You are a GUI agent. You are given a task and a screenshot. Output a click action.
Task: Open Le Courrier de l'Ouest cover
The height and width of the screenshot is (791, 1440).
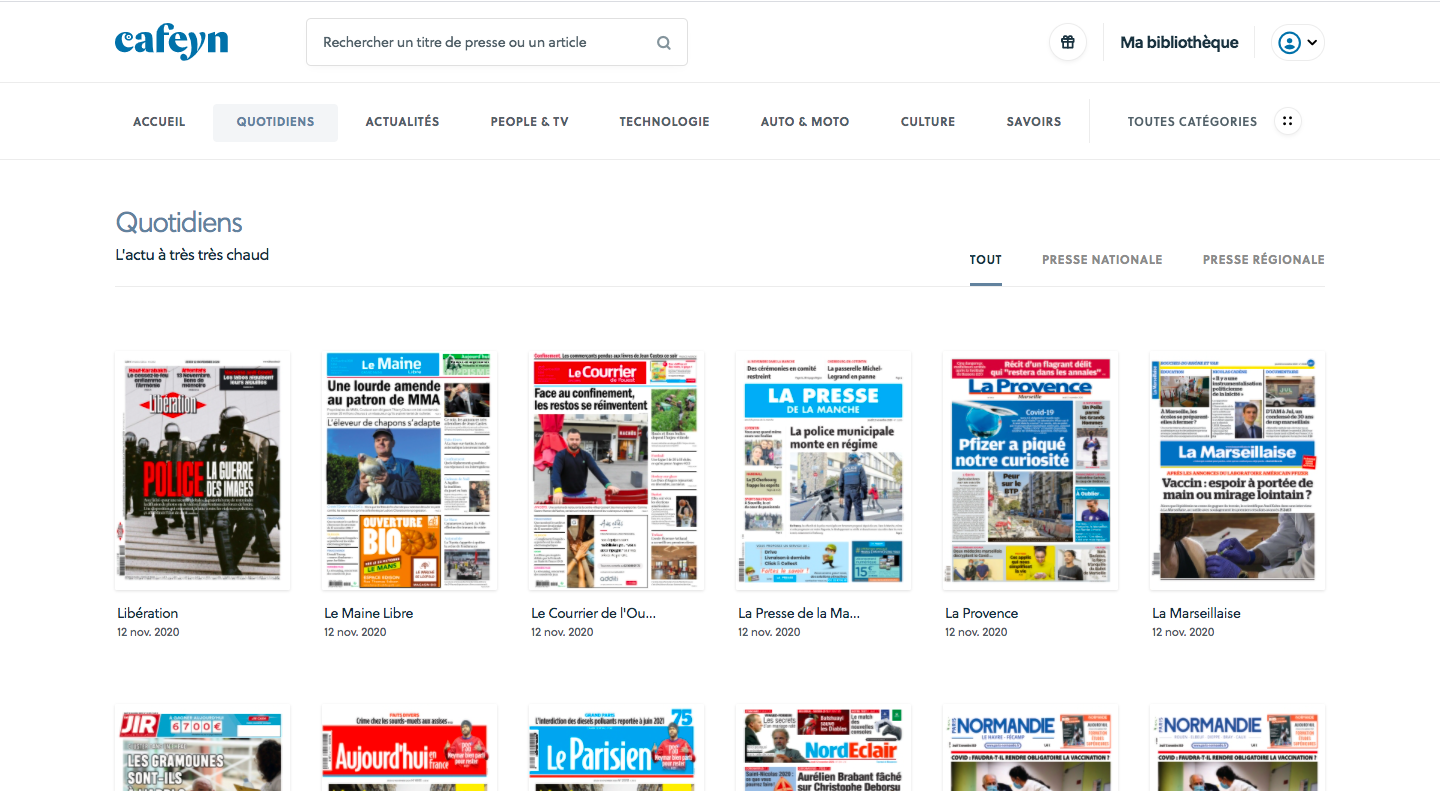pyautogui.click(x=617, y=470)
